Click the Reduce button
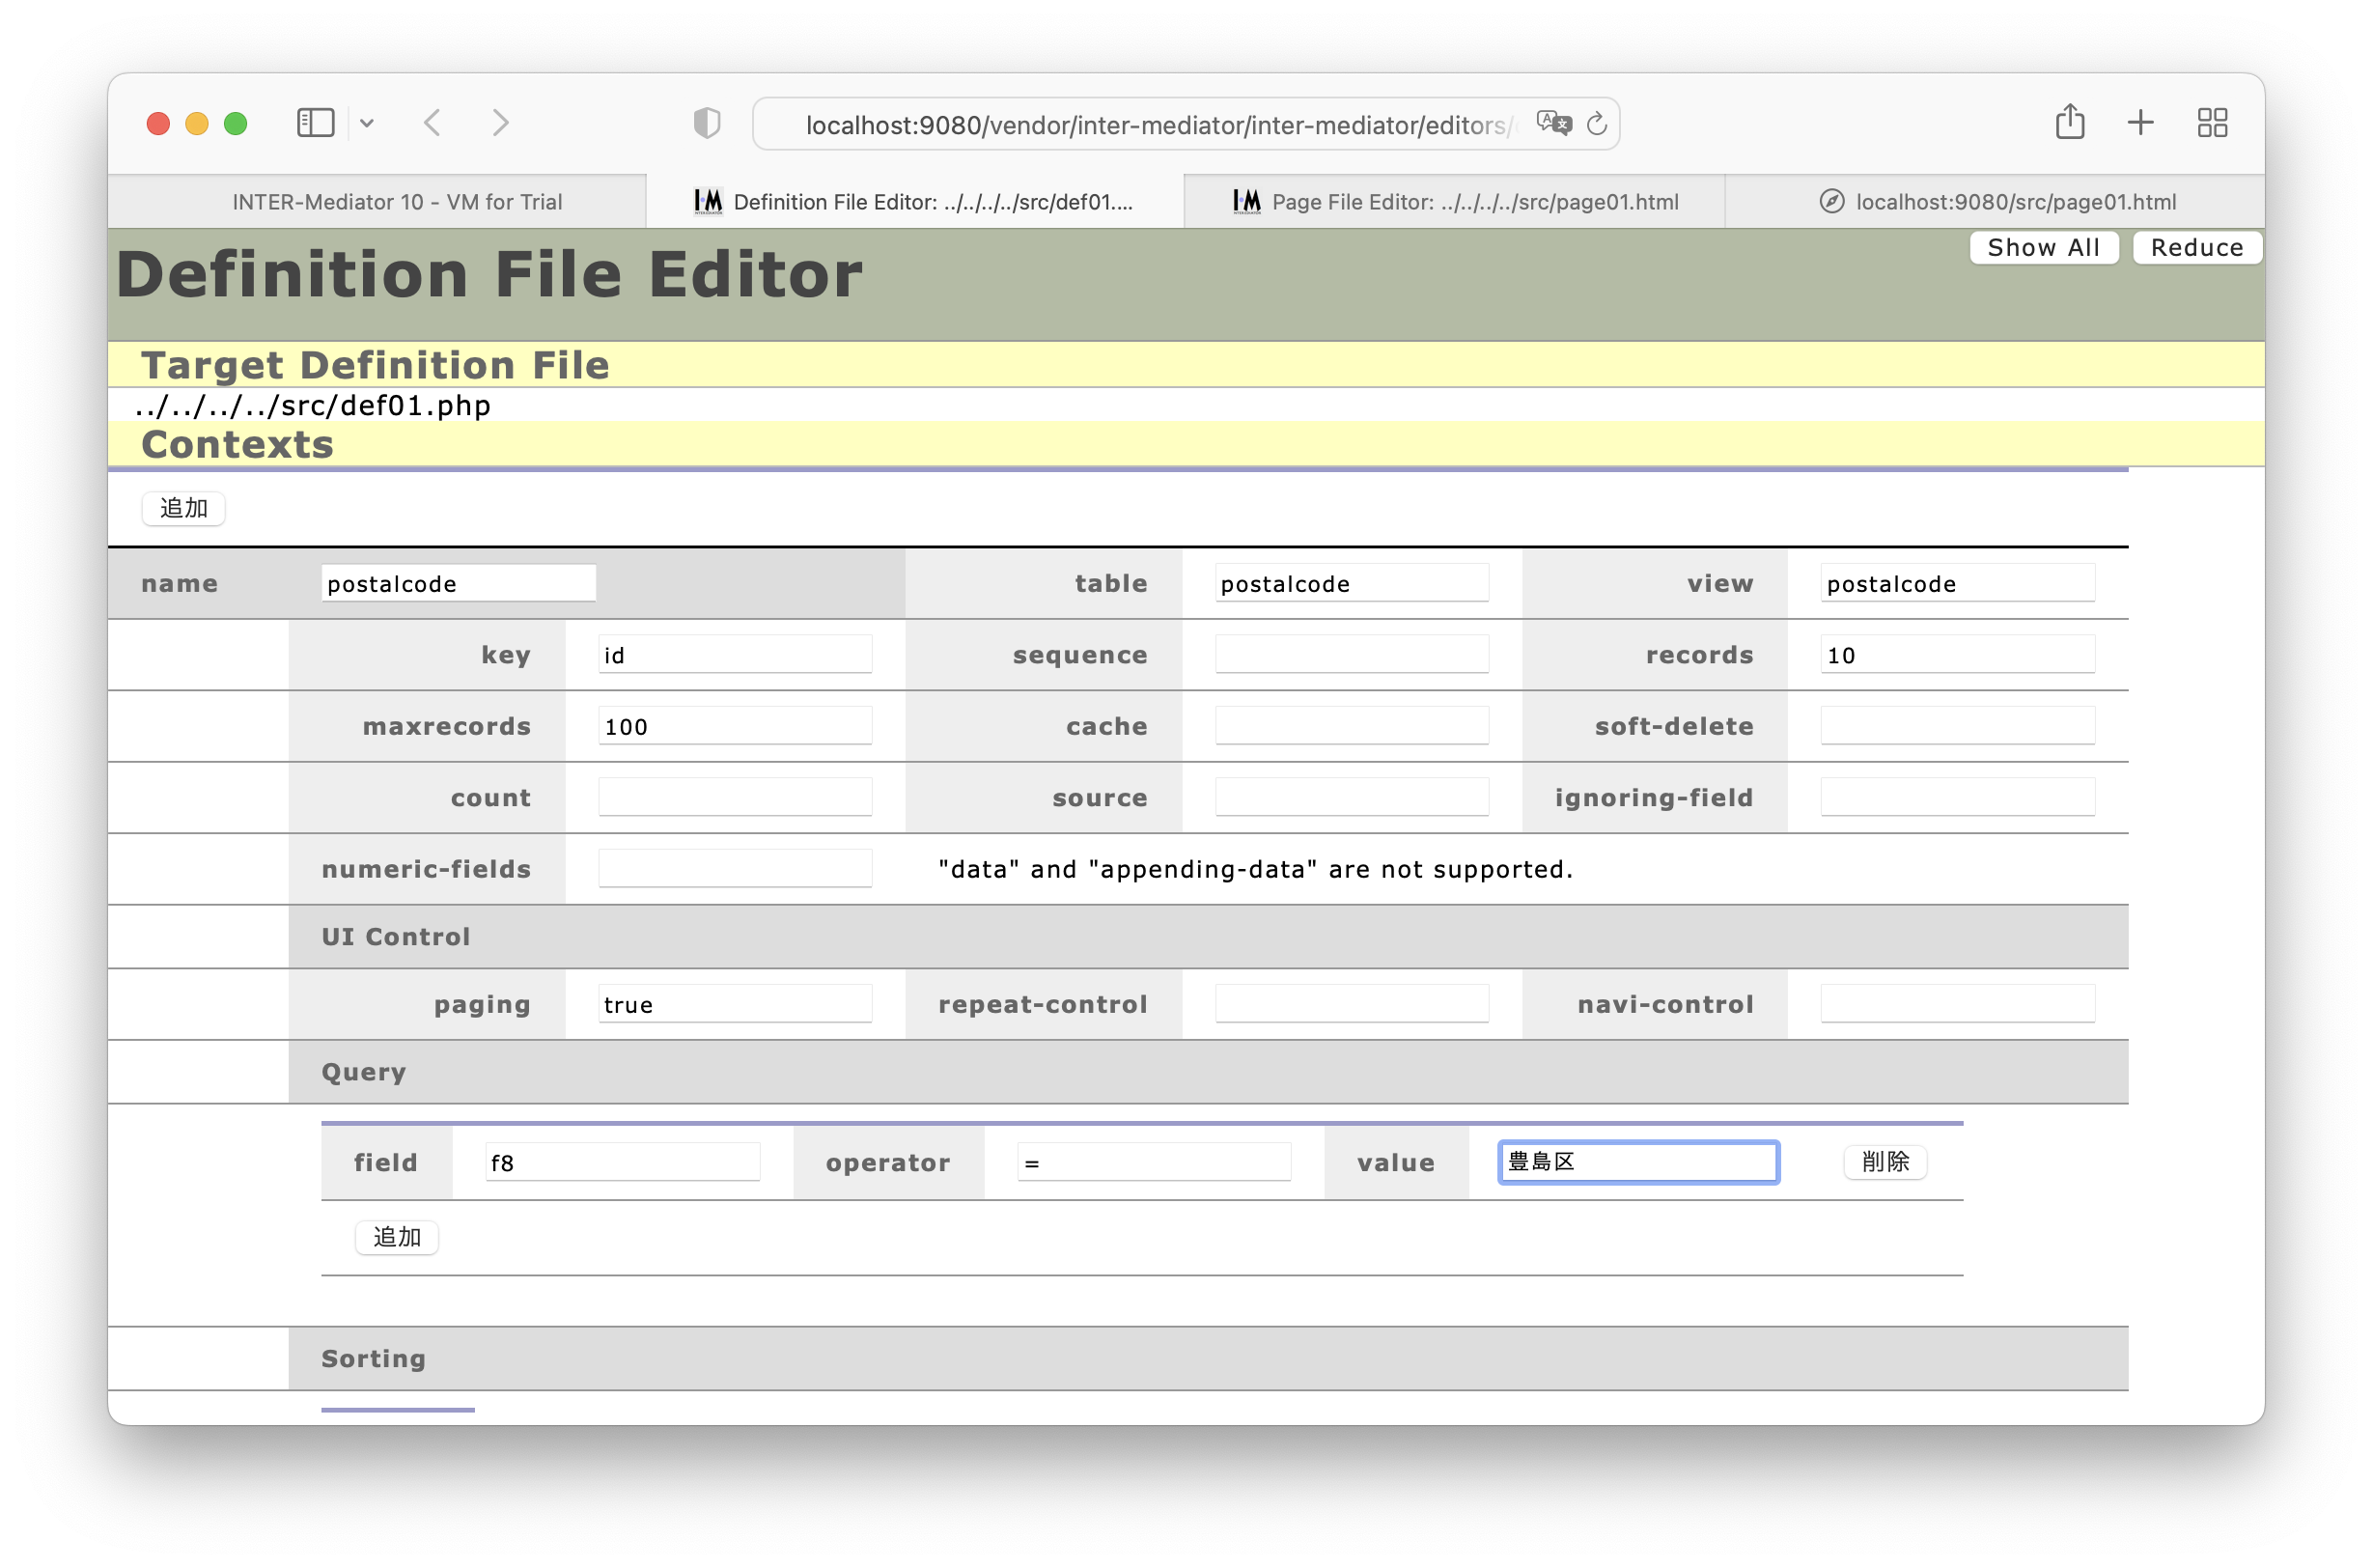Viewport: 2373px width, 1568px height. (x=2196, y=247)
